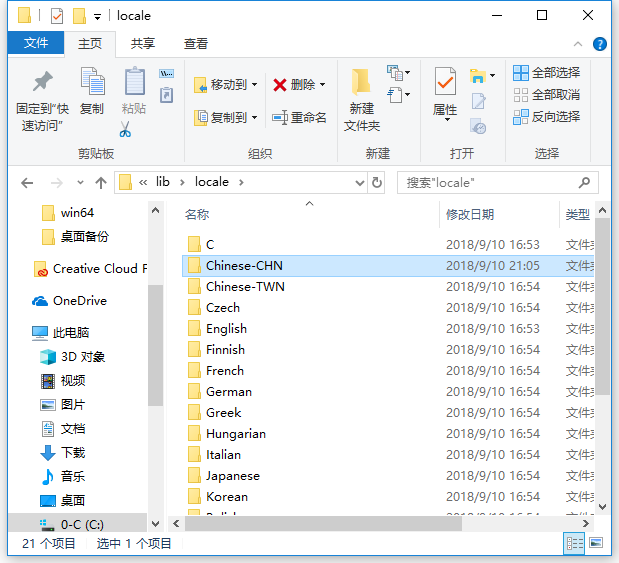Click Copy path icon in clipboard group

167,73
